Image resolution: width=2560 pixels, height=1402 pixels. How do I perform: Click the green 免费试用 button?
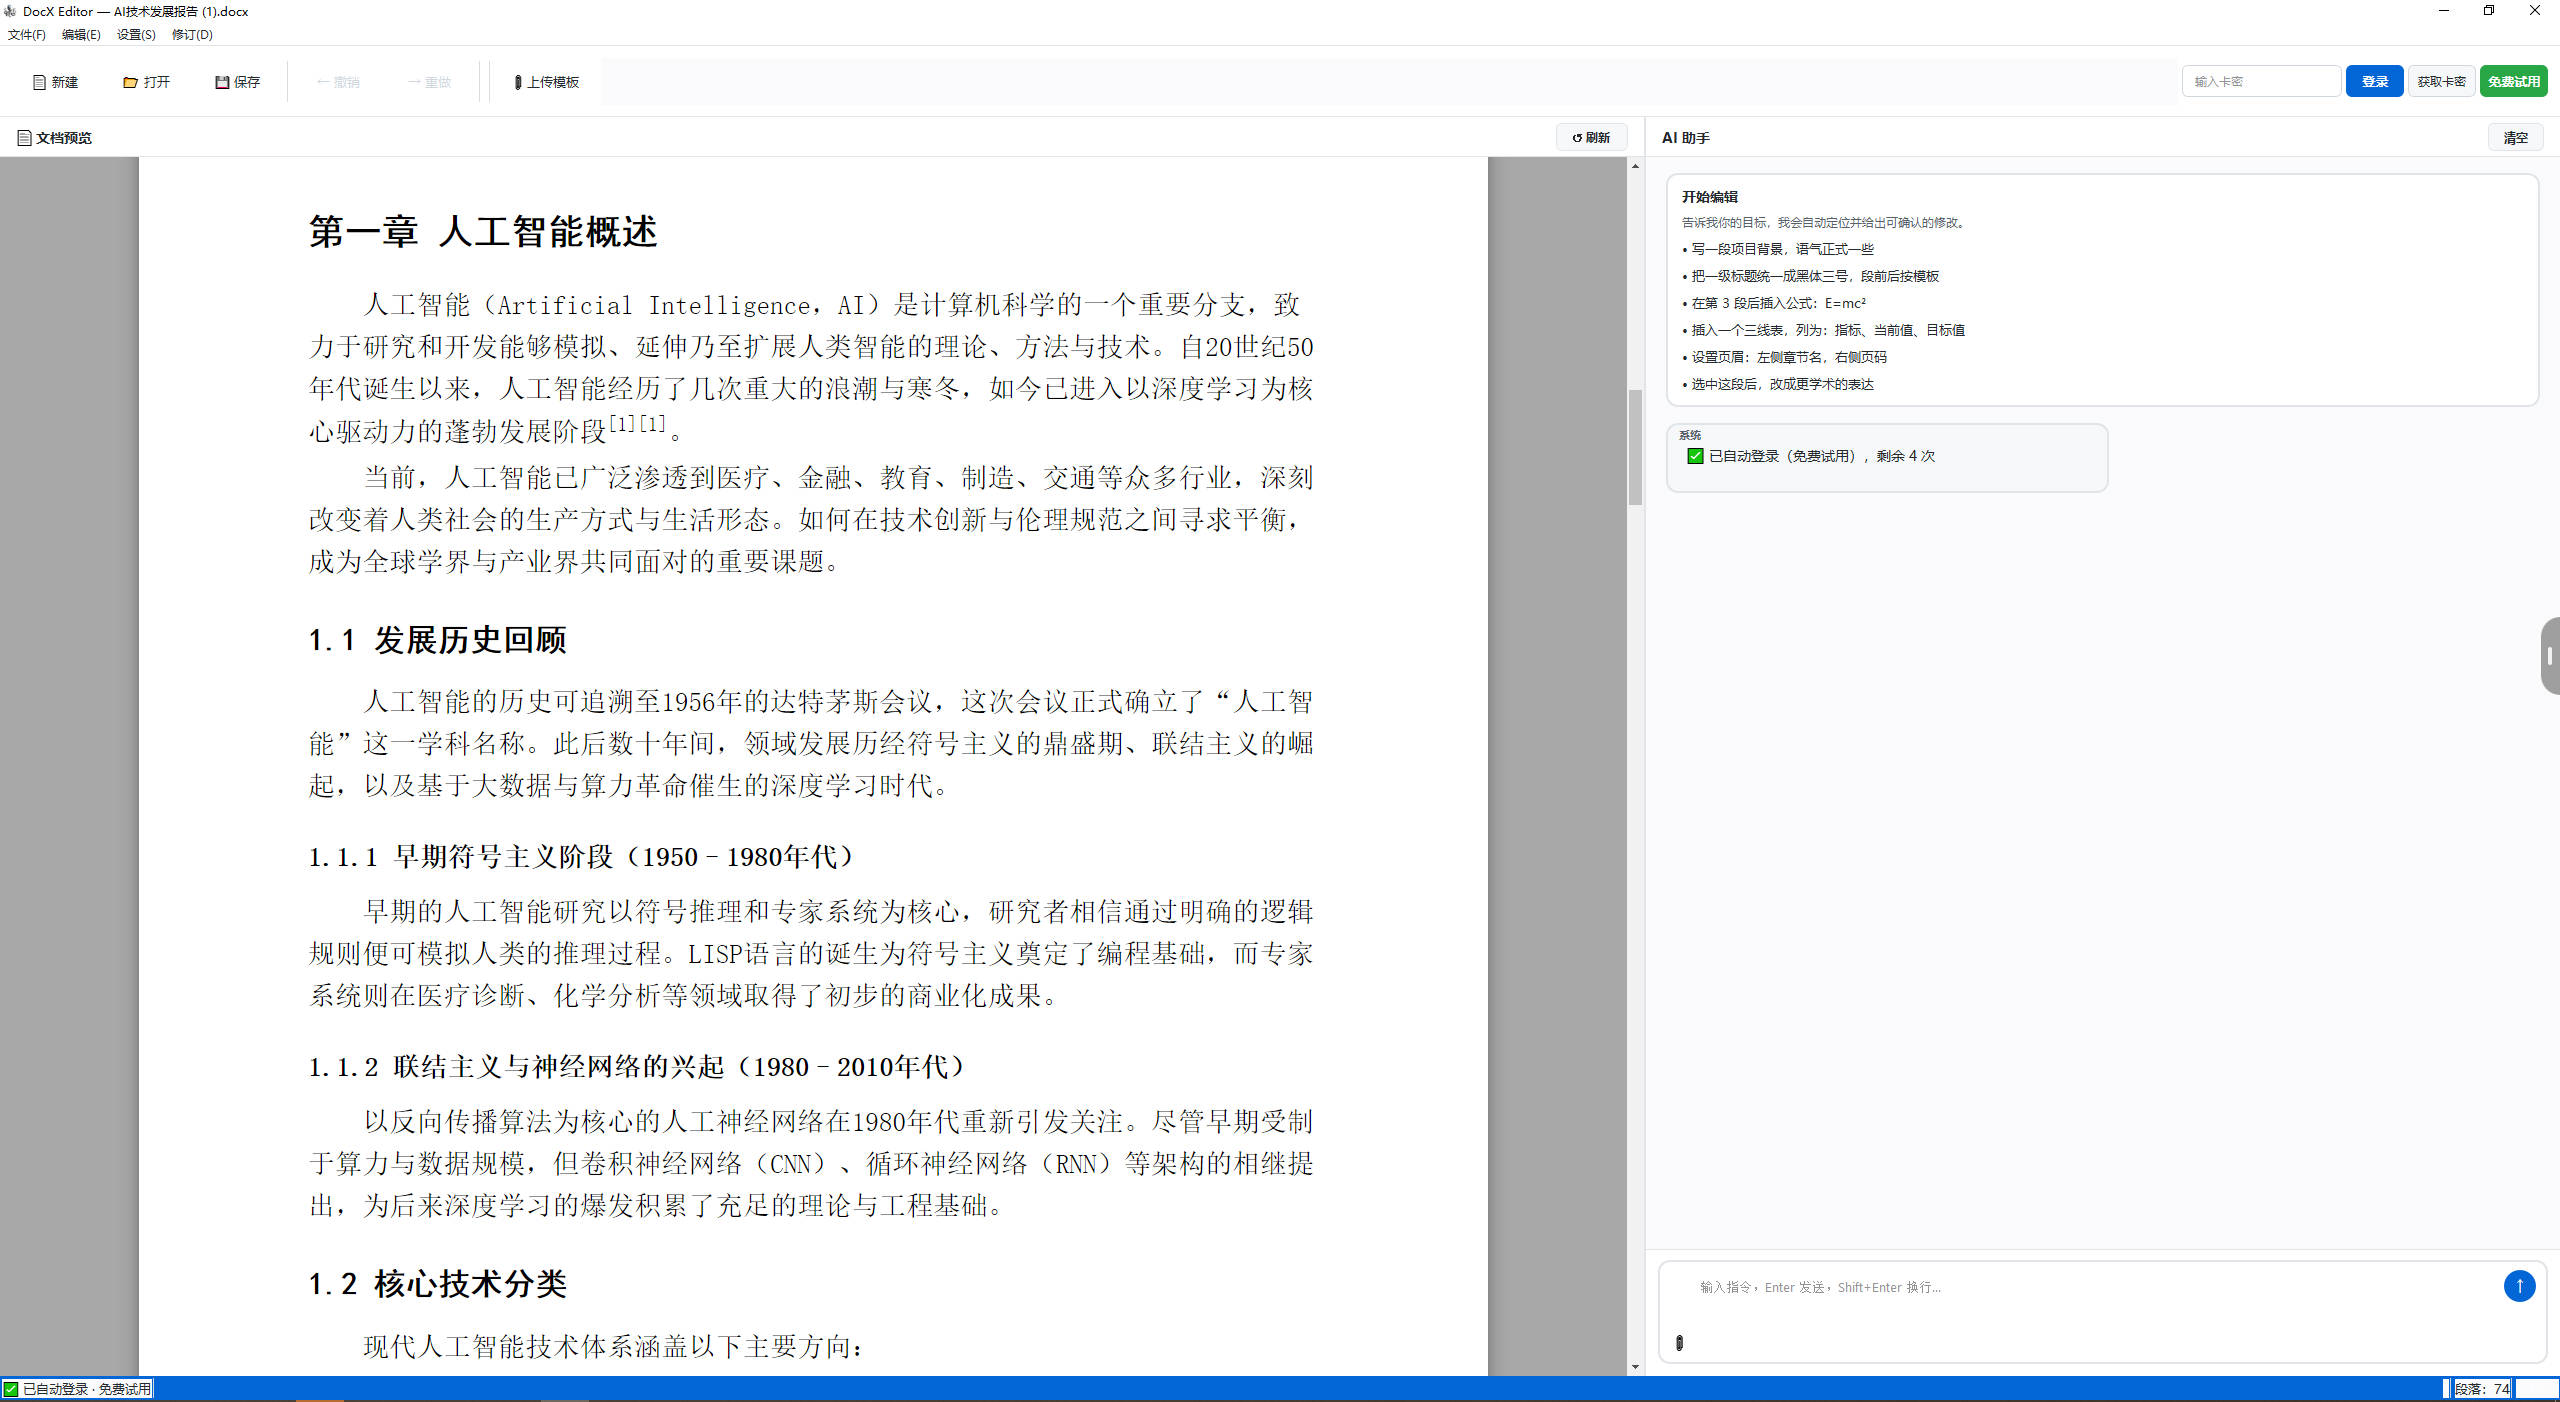coord(2513,82)
